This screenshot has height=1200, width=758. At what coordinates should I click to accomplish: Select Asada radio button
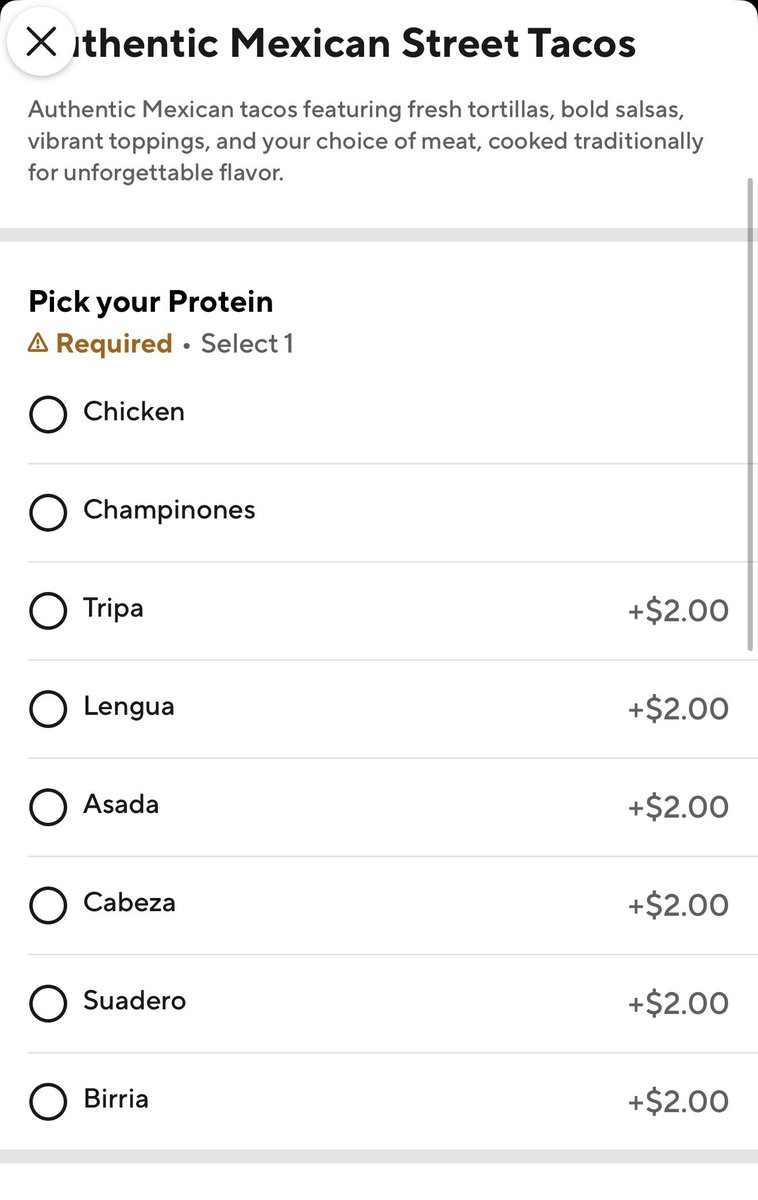point(48,806)
